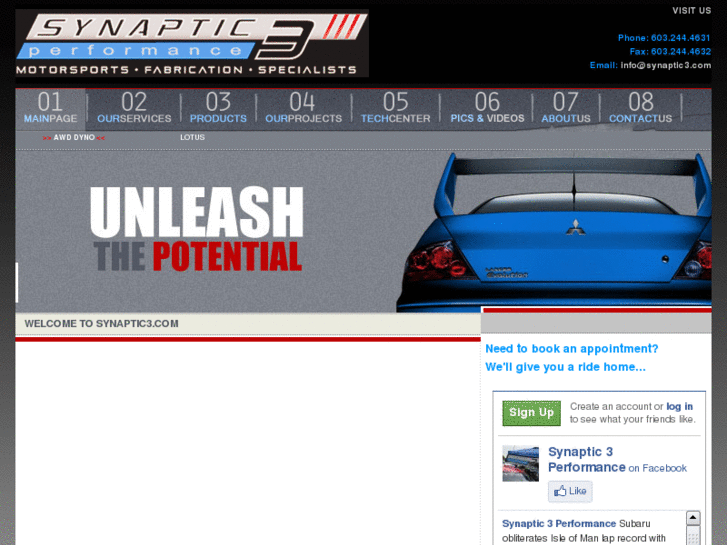Image resolution: width=727 pixels, height=545 pixels.
Task: Click the Facebook feed scrollbar up arrow
Action: [x=693, y=518]
